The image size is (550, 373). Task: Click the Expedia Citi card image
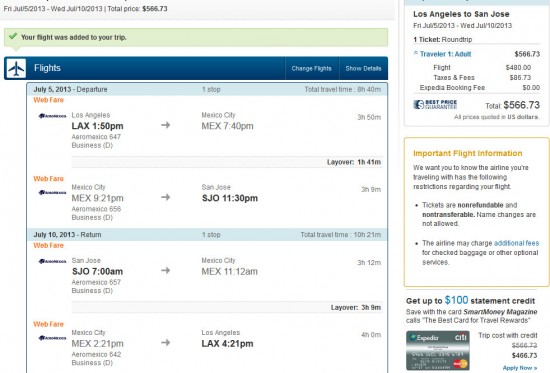438,351
